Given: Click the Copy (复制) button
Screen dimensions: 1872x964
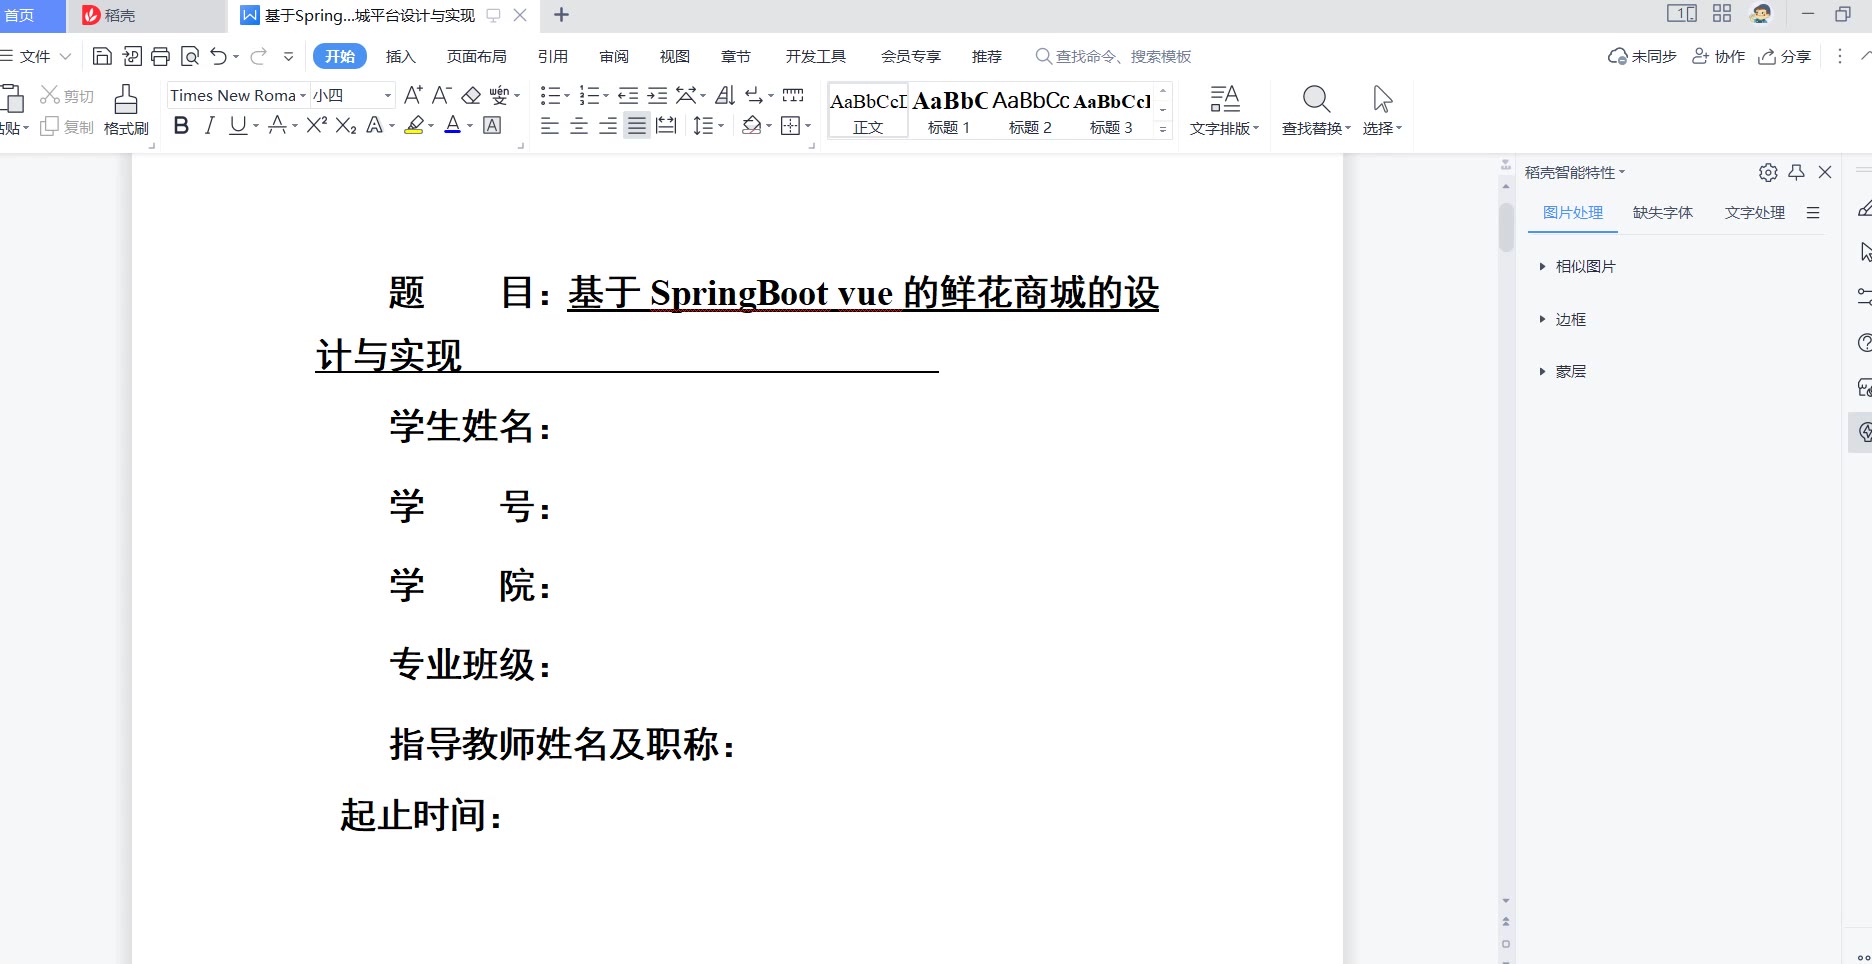Looking at the screenshot, I should point(67,127).
